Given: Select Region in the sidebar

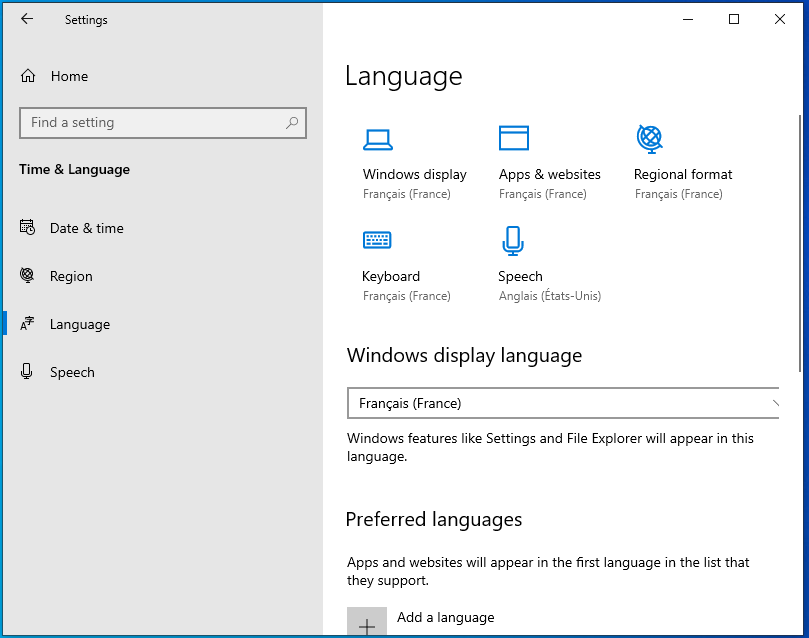Looking at the screenshot, I should click(x=163, y=276).
